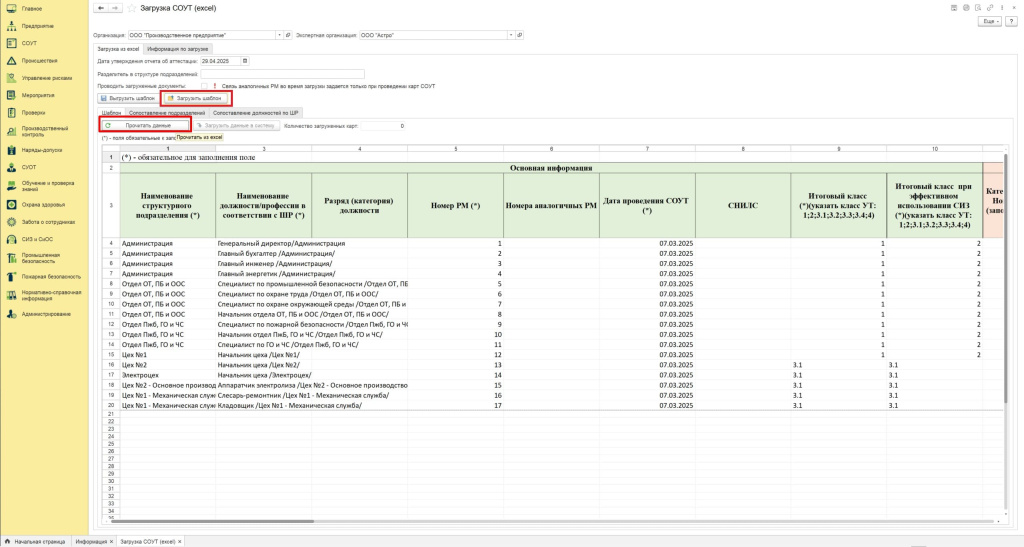The image size is (1024, 547).
Task: Select cell Генеральный директор/Администрация
Action: tap(264, 243)
